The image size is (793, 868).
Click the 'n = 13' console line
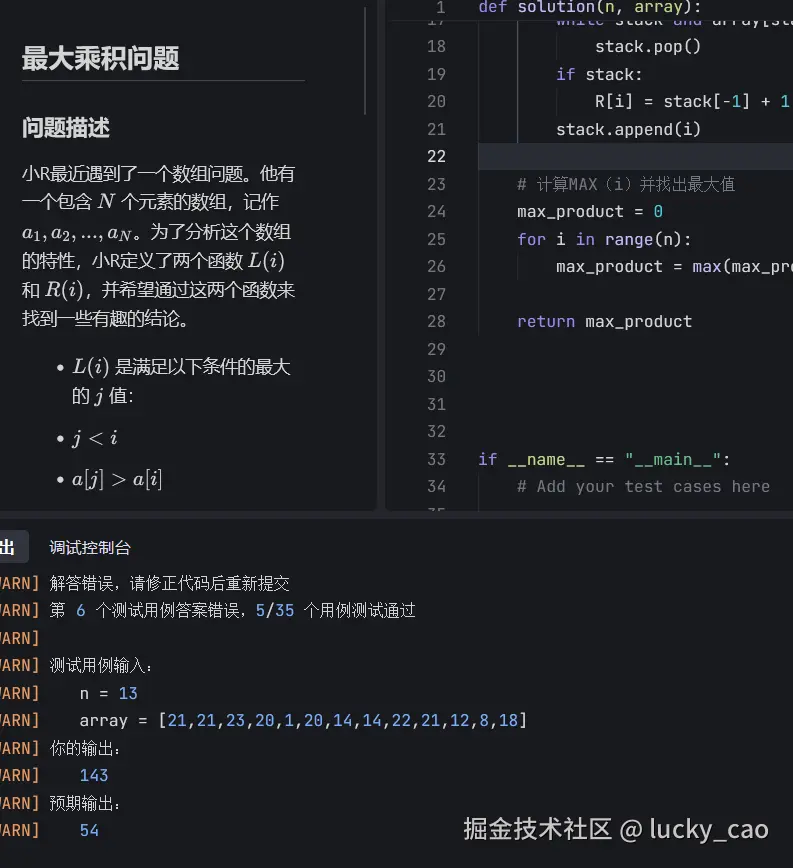click(108, 693)
